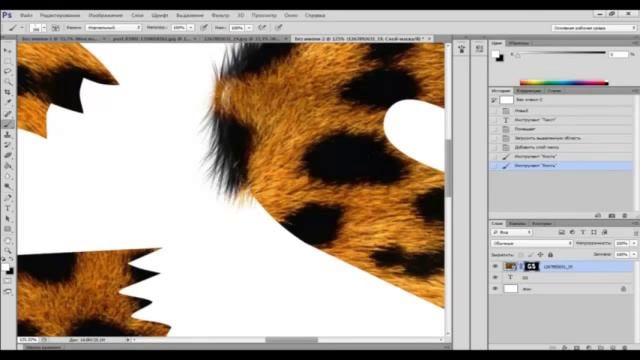Toggle visibility of the white background layer
Viewport: 640px width, 360px height.
[x=495, y=289]
